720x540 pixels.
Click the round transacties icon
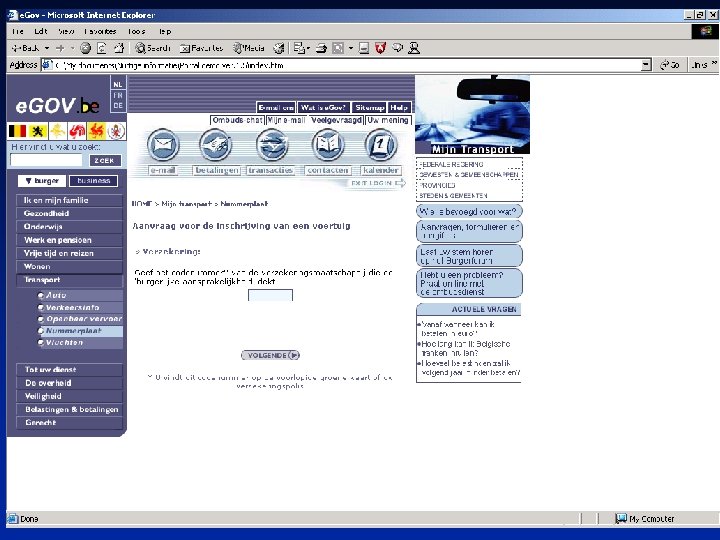pos(272,145)
